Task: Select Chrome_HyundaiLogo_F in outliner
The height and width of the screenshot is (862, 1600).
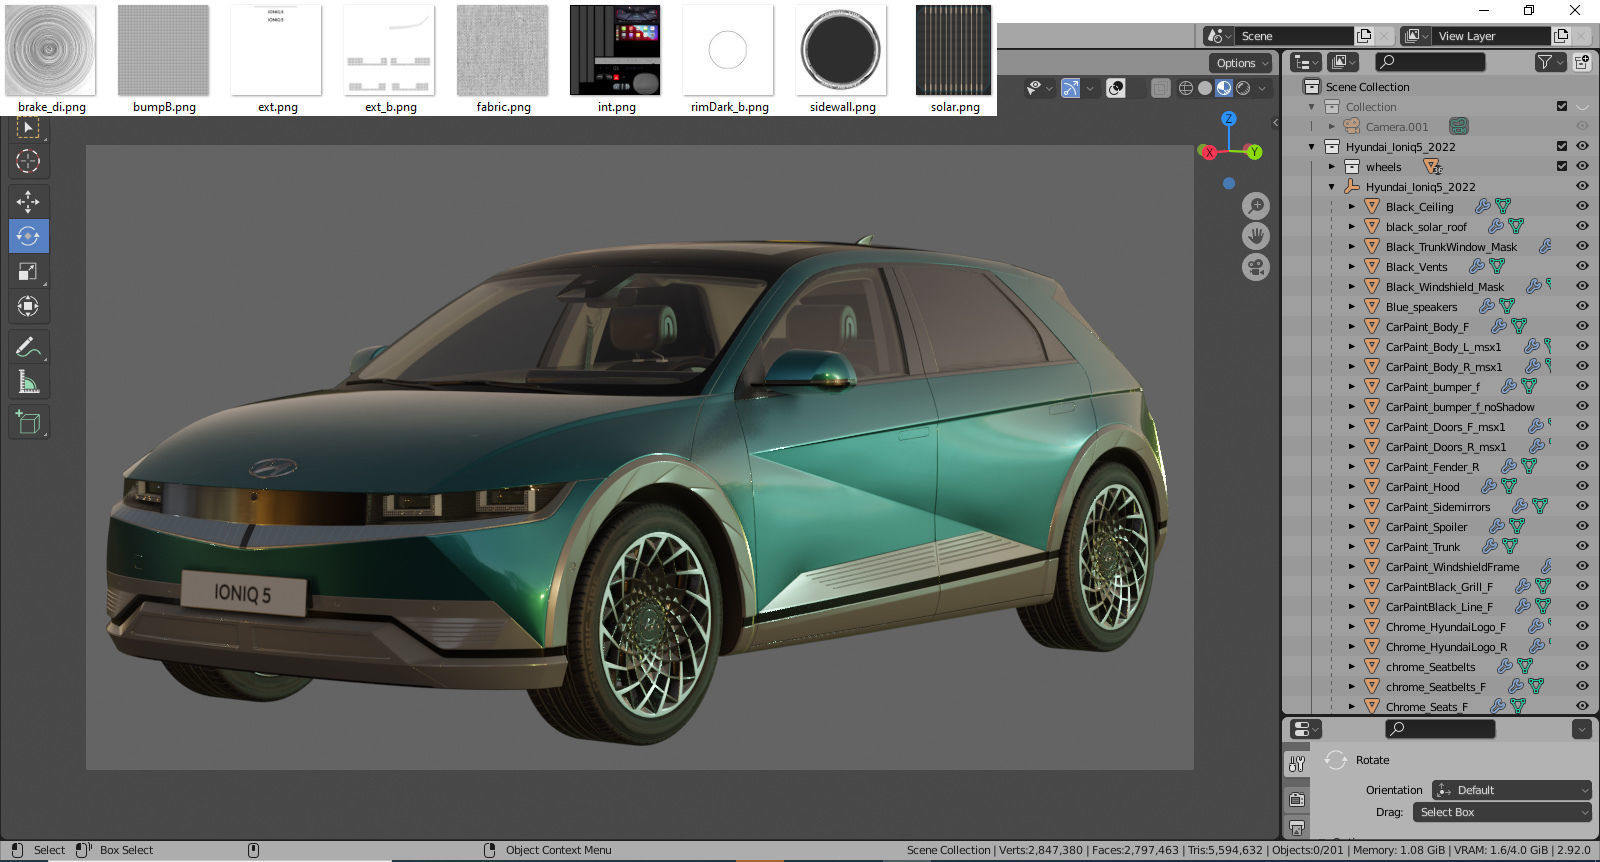Action: coord(1445,627)
